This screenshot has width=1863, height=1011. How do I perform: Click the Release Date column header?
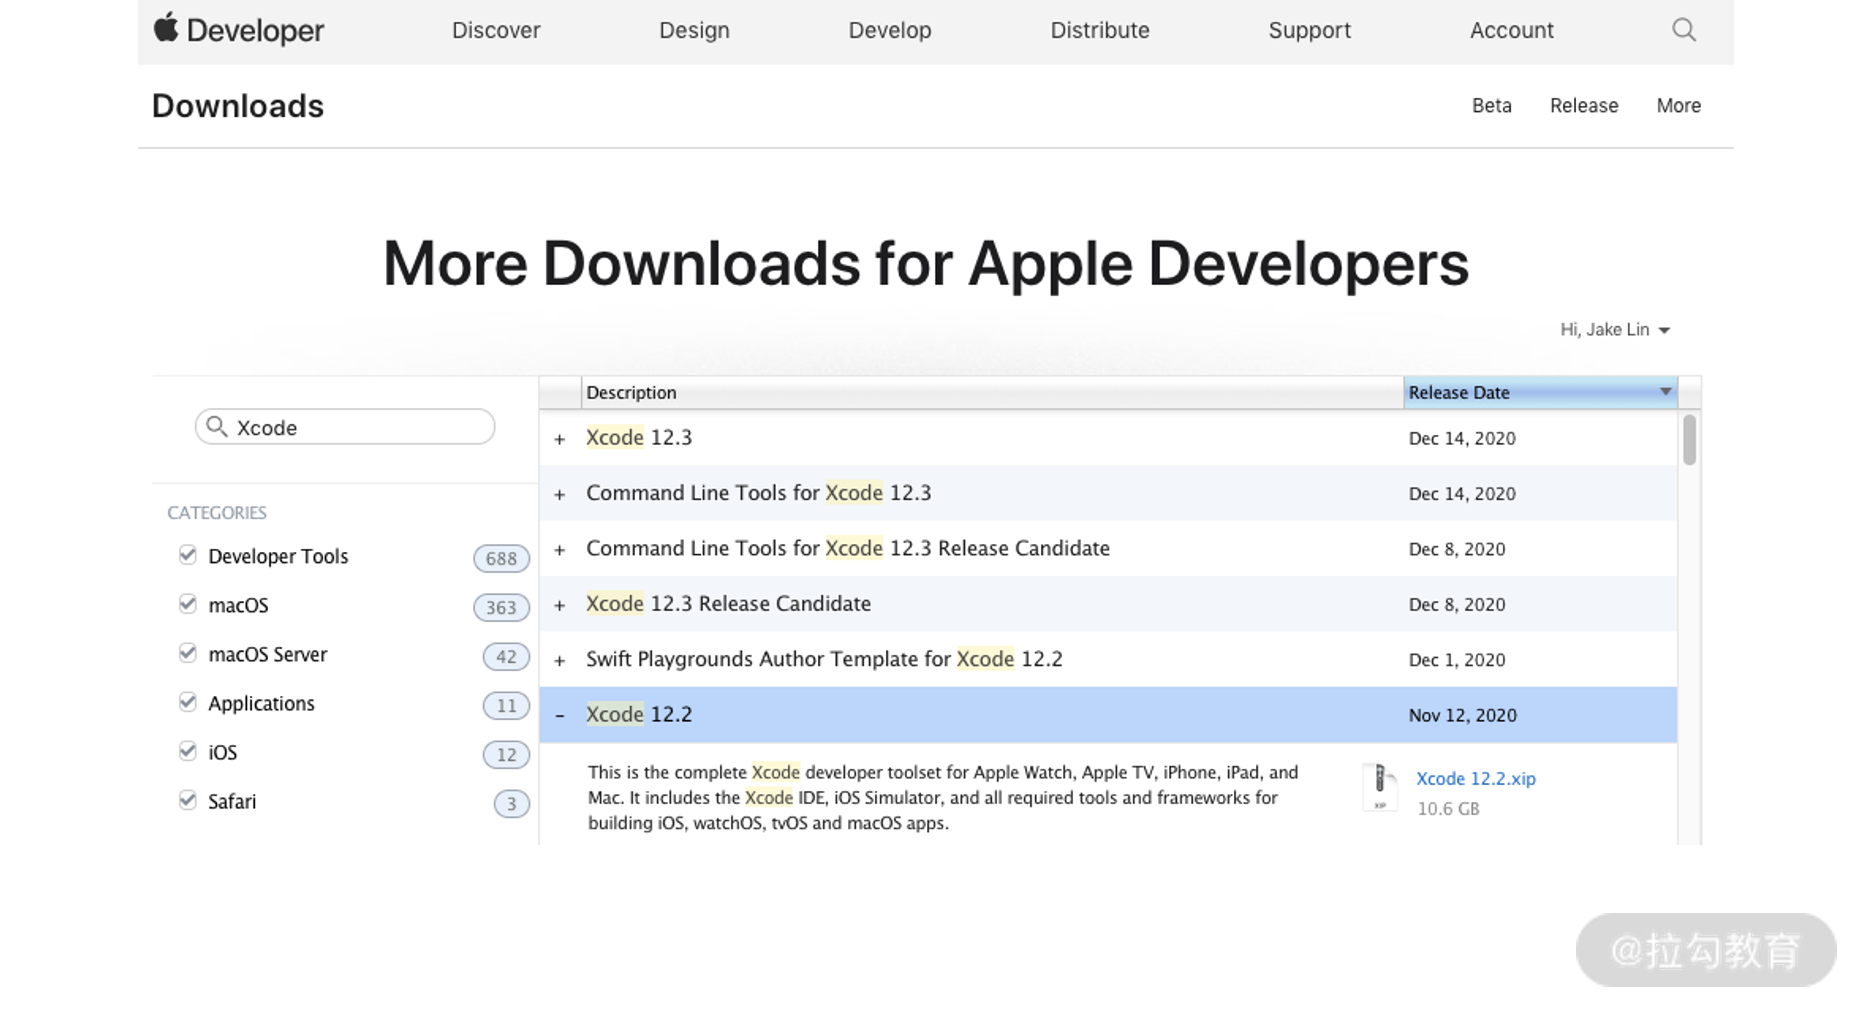(1540, 392)
